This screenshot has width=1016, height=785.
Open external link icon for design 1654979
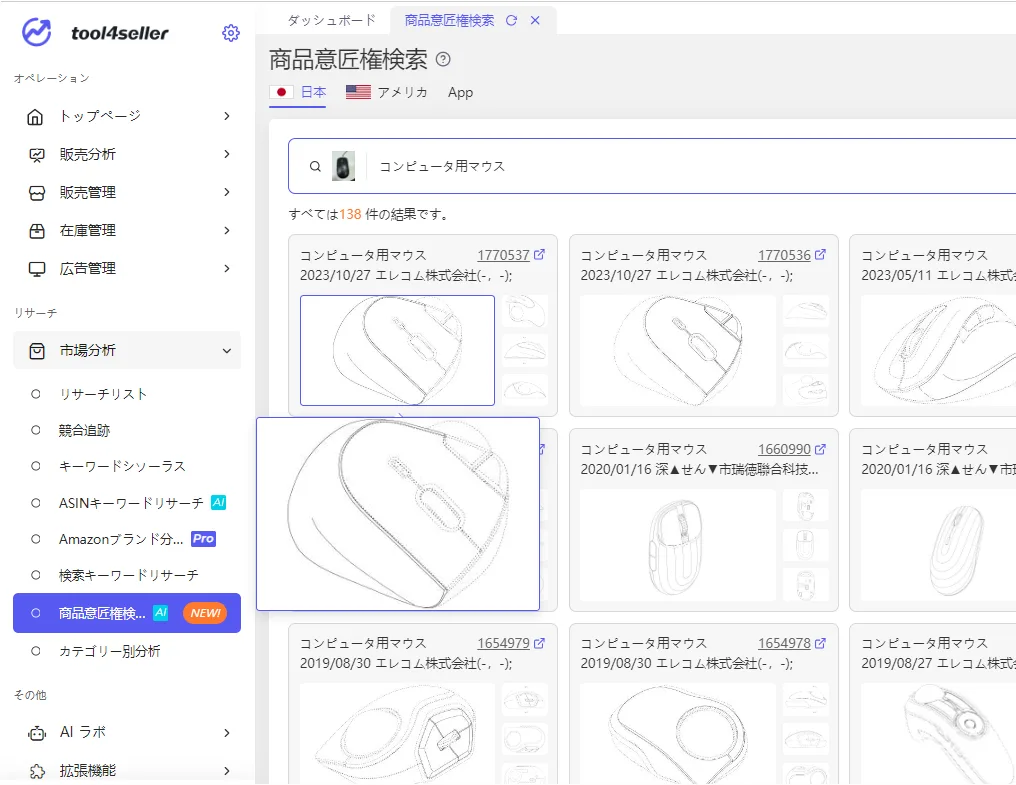539,643
